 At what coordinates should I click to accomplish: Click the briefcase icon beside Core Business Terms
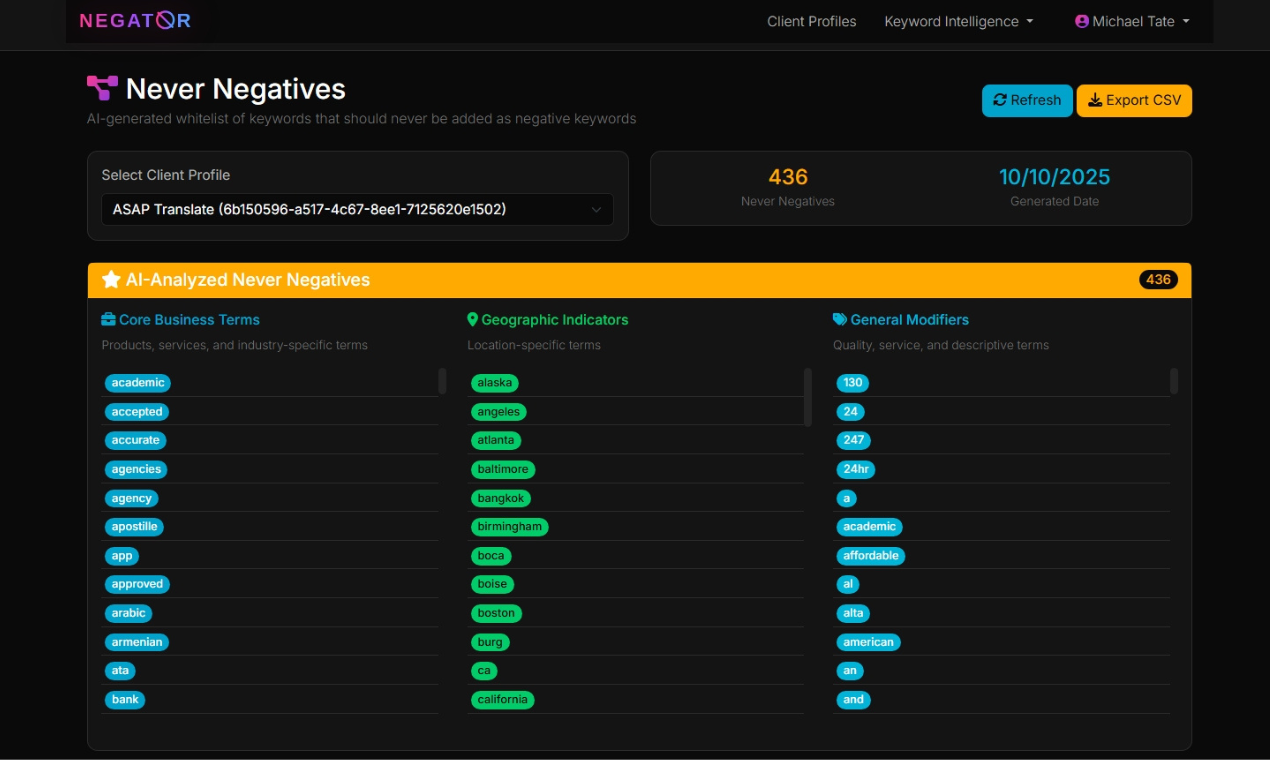click(108, 320)
